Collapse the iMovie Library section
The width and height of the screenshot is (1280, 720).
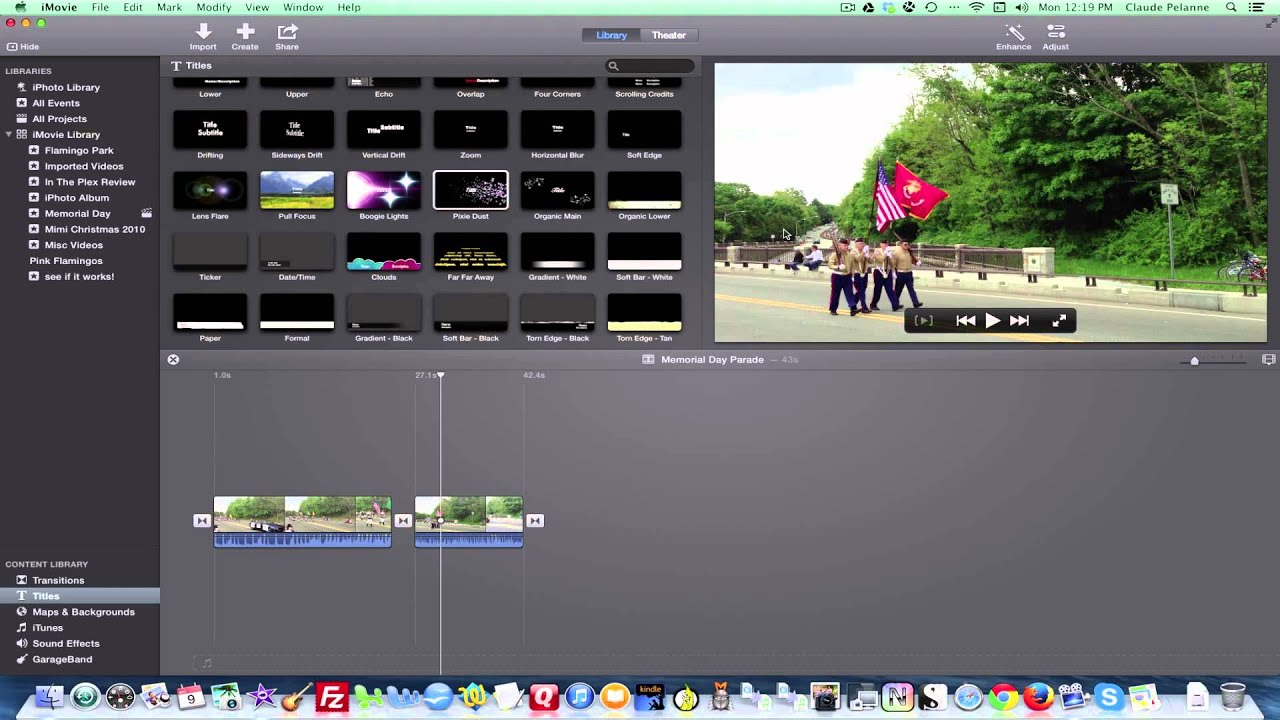[x=8, y=134]
